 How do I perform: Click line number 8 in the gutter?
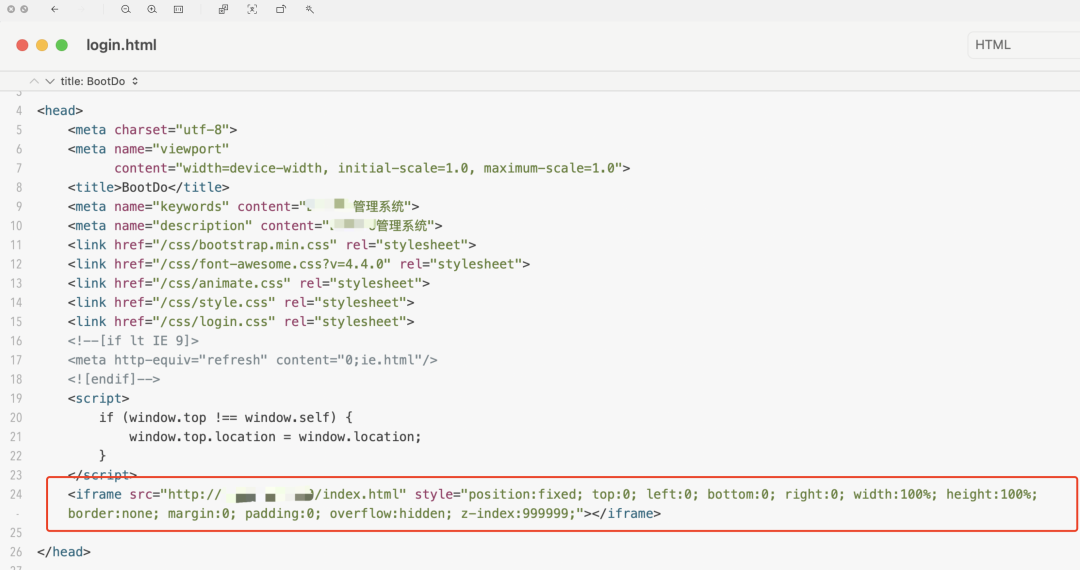tap(19, 187)
